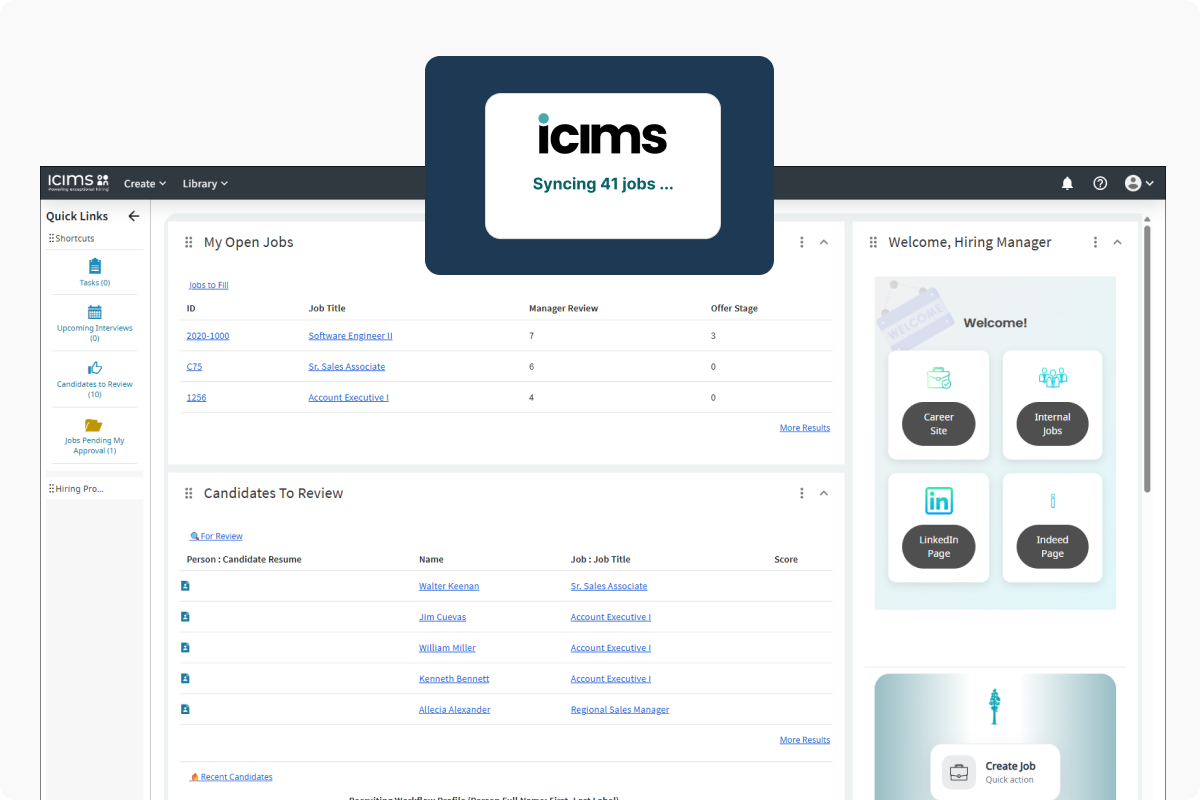Image resolution: width=1200 pixels, height=800 pixels.
Task: Open job ID 2020-1000
Action: [x=208, y=336]
